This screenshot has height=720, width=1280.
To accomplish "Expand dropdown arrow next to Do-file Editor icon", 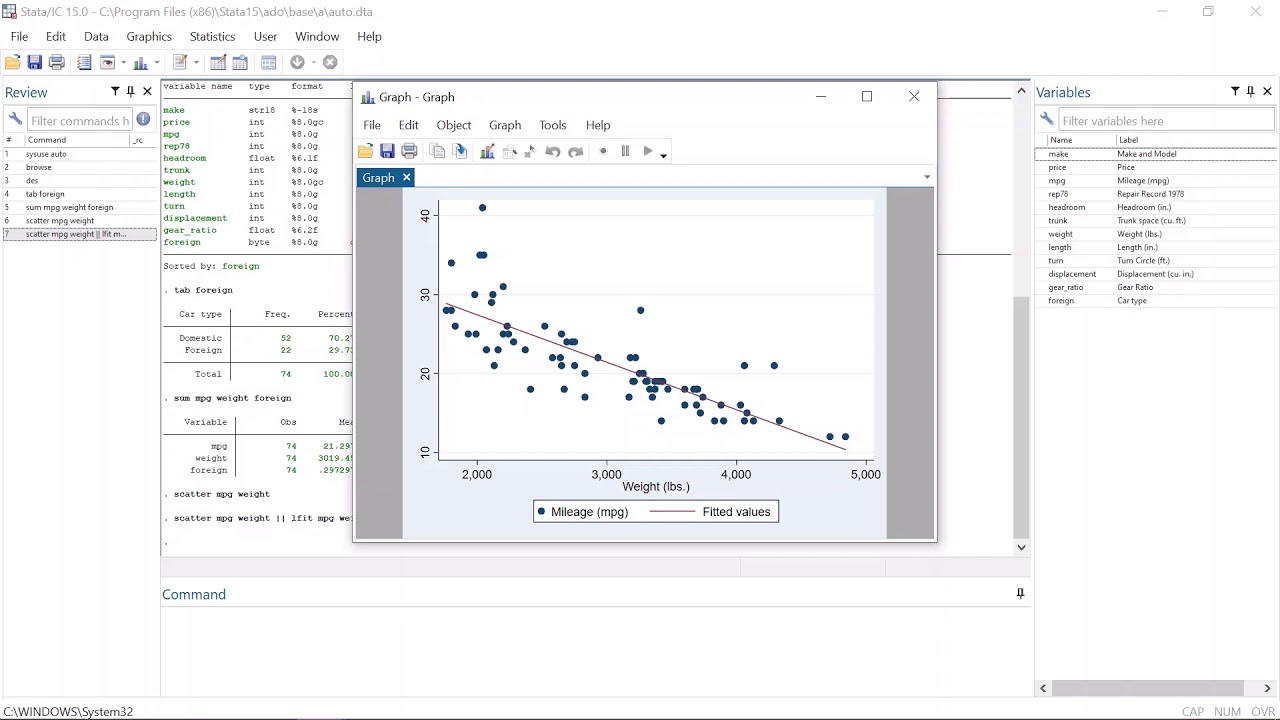I will (196, 63).
